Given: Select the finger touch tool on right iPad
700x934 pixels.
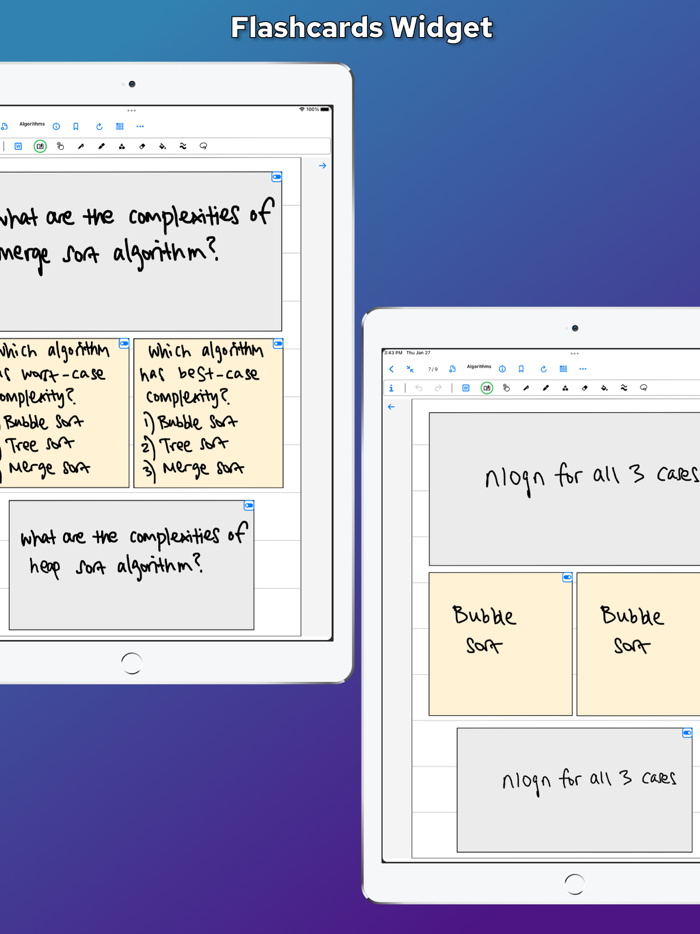Looking at the screenshot, I should pos(506,388).
